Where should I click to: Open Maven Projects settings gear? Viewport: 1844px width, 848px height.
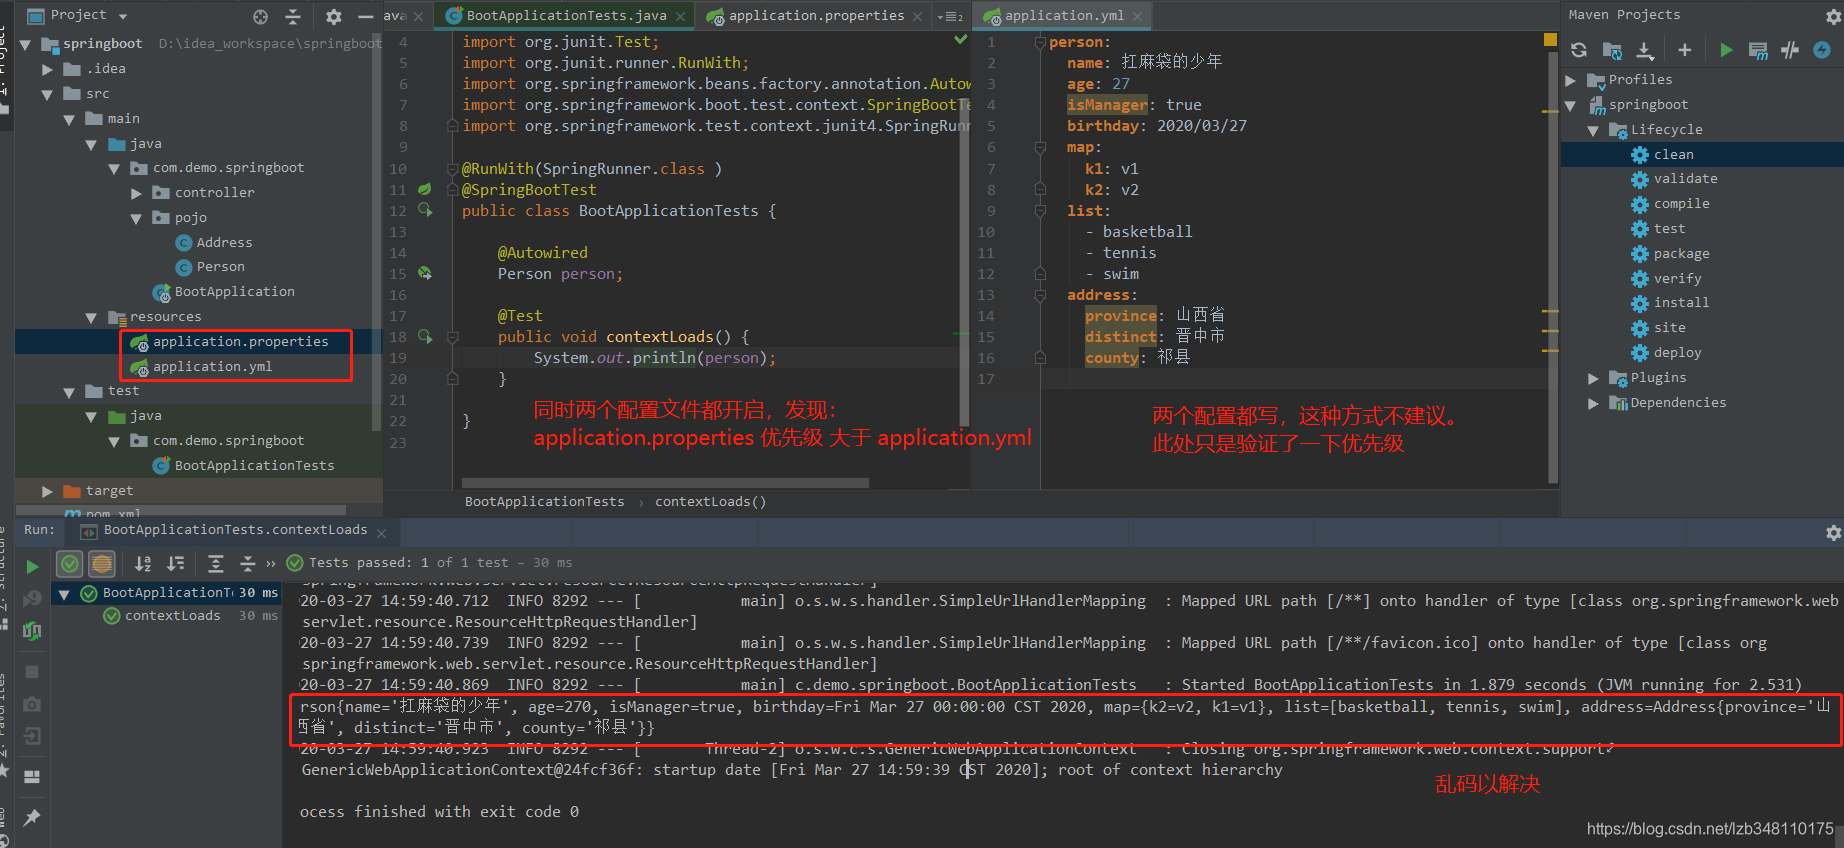point(1833,16)
